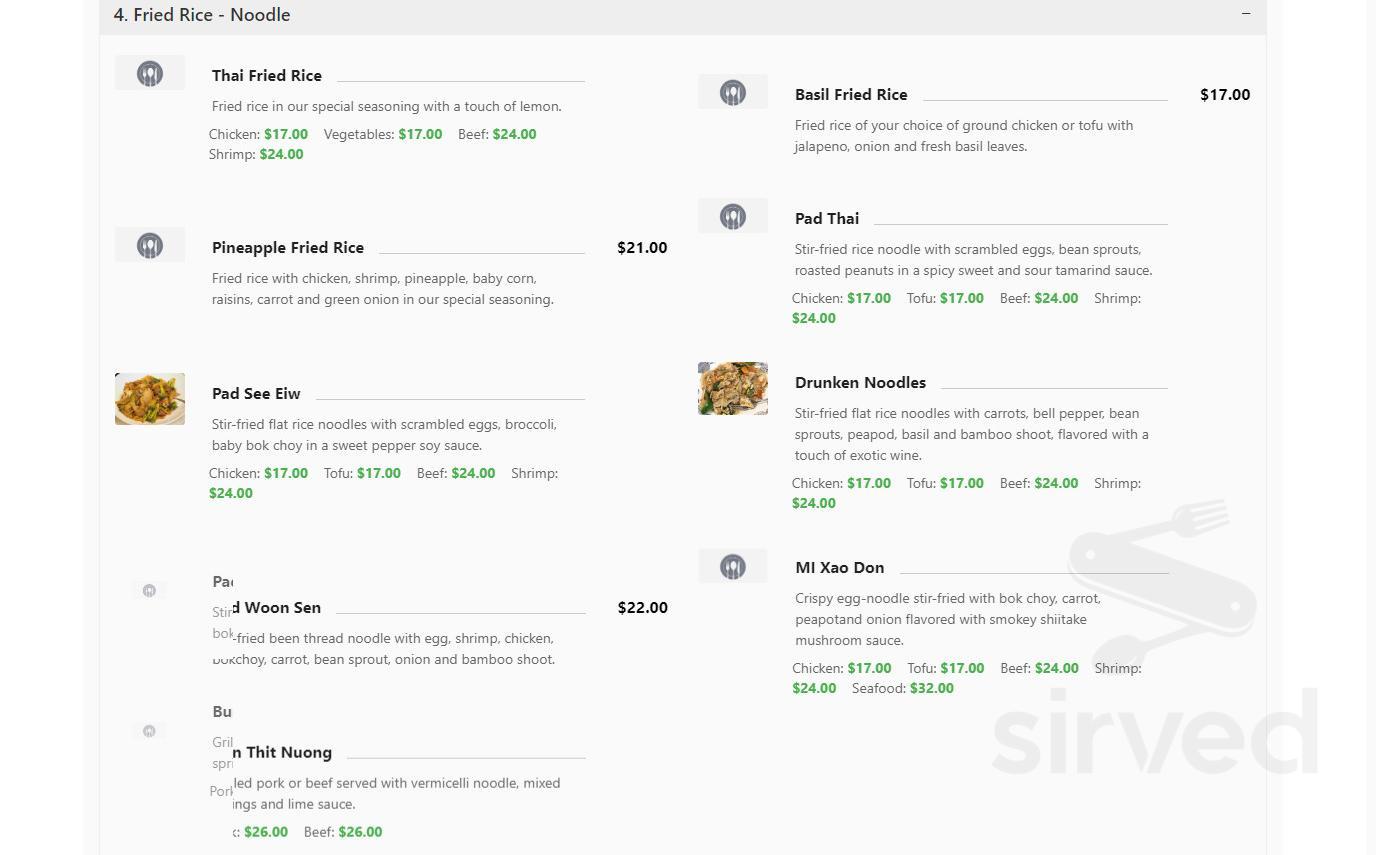The width and height of the screenshot is (1376, 855).
Task: Select Tofu $17.00 under Pad Thai
Action: pos(961,298)
